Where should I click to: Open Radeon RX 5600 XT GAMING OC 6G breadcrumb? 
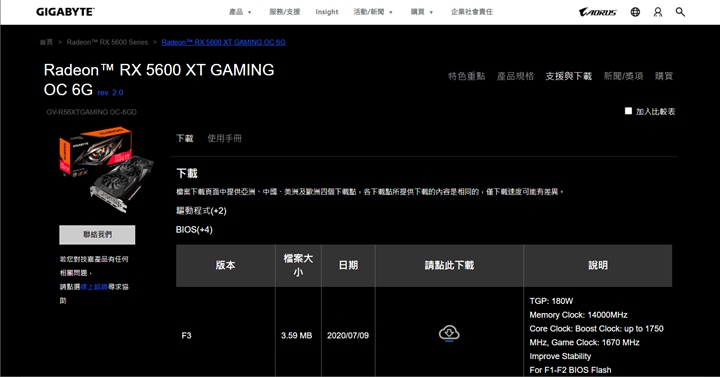pyautogui.click(x=223, y=42)
